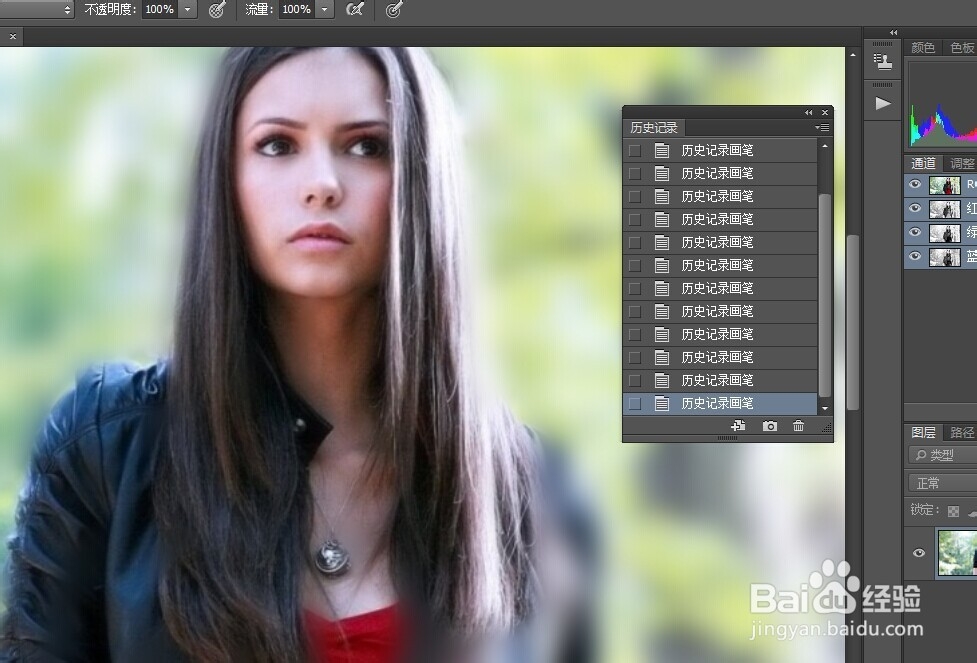Select the 红 channel thumbnail
Screen dimensions: 977x663
tap(945, 209)
